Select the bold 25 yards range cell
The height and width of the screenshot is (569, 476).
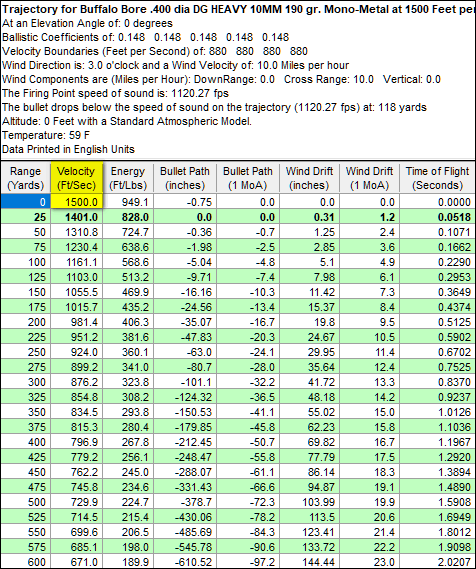25,217
